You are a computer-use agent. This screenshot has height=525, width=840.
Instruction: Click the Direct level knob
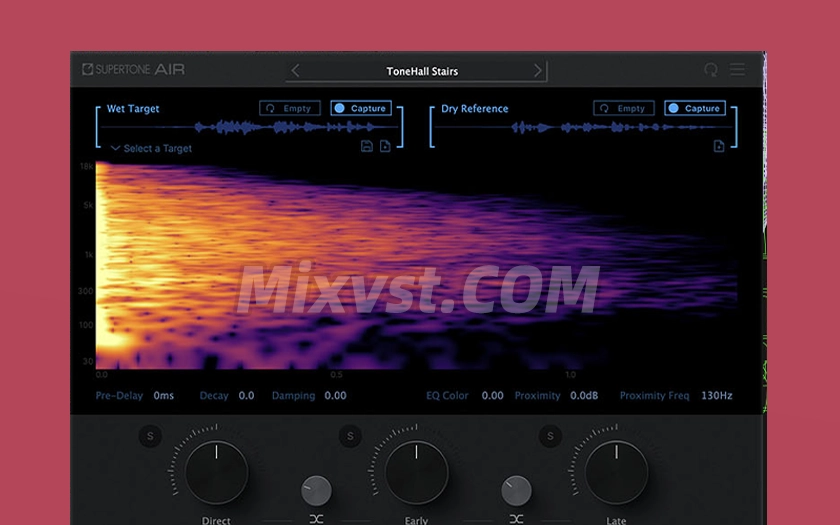(216, 472)
